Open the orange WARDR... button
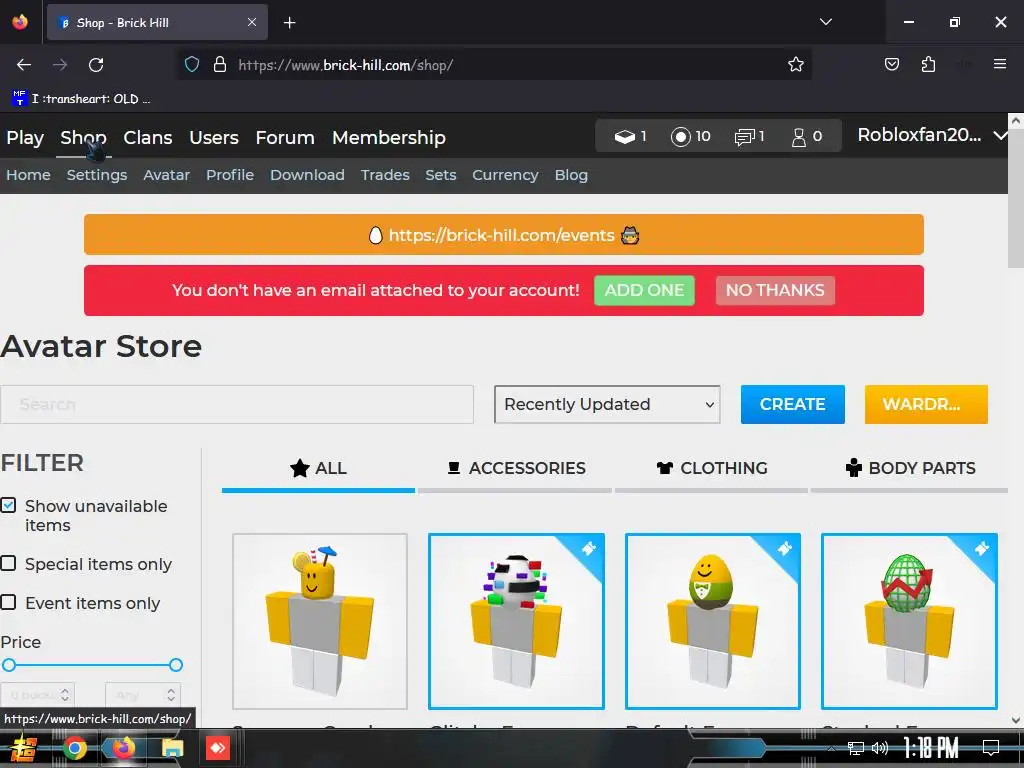The height and width of the screenshot is (768, 1024). pyautogui.click(x=926, y=404)
